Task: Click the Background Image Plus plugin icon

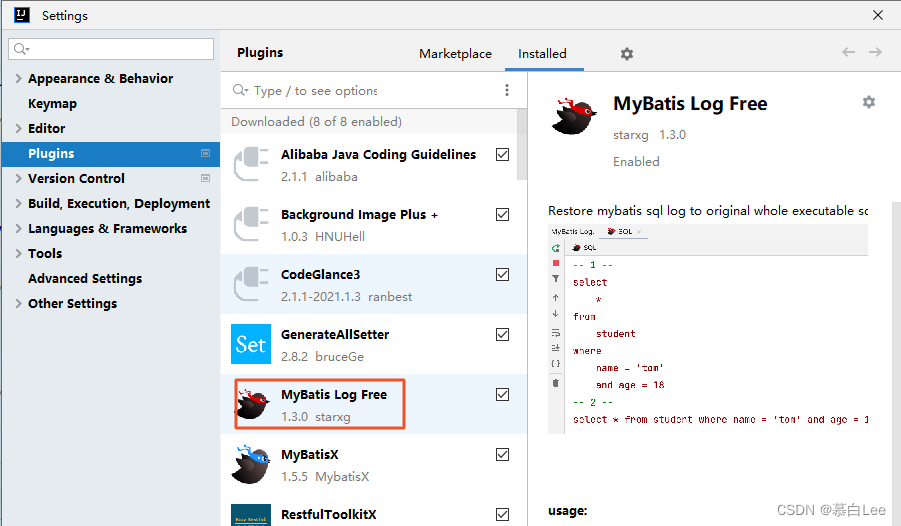Action: point(251,224)
